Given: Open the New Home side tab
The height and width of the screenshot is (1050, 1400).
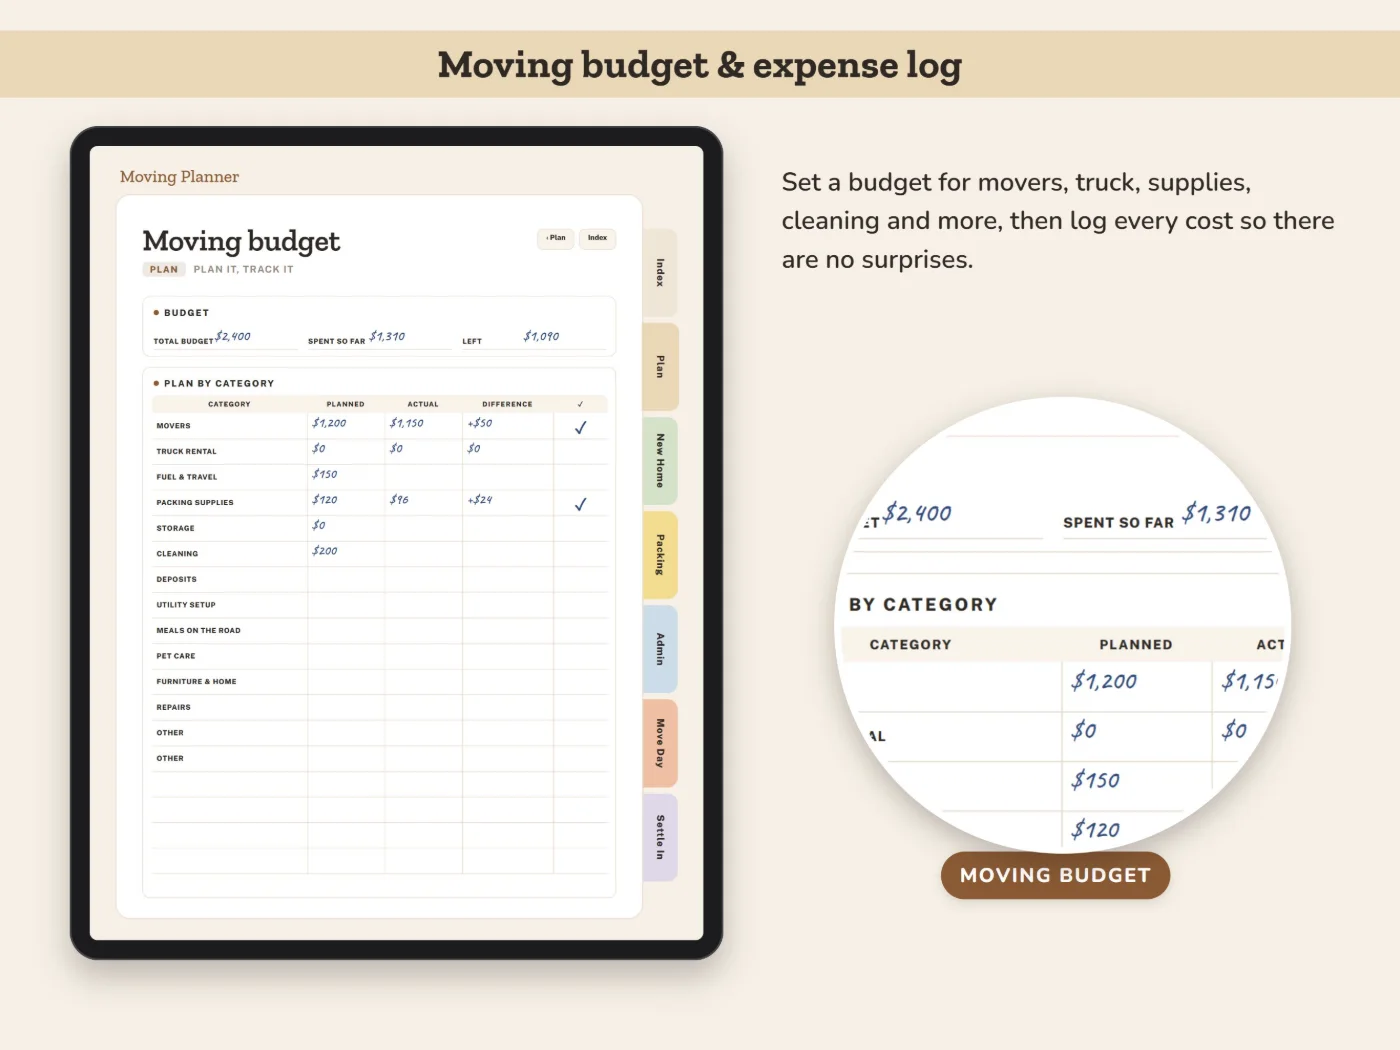Looking at the screenshot, I should pyautogui.click(x=660, y=461).
